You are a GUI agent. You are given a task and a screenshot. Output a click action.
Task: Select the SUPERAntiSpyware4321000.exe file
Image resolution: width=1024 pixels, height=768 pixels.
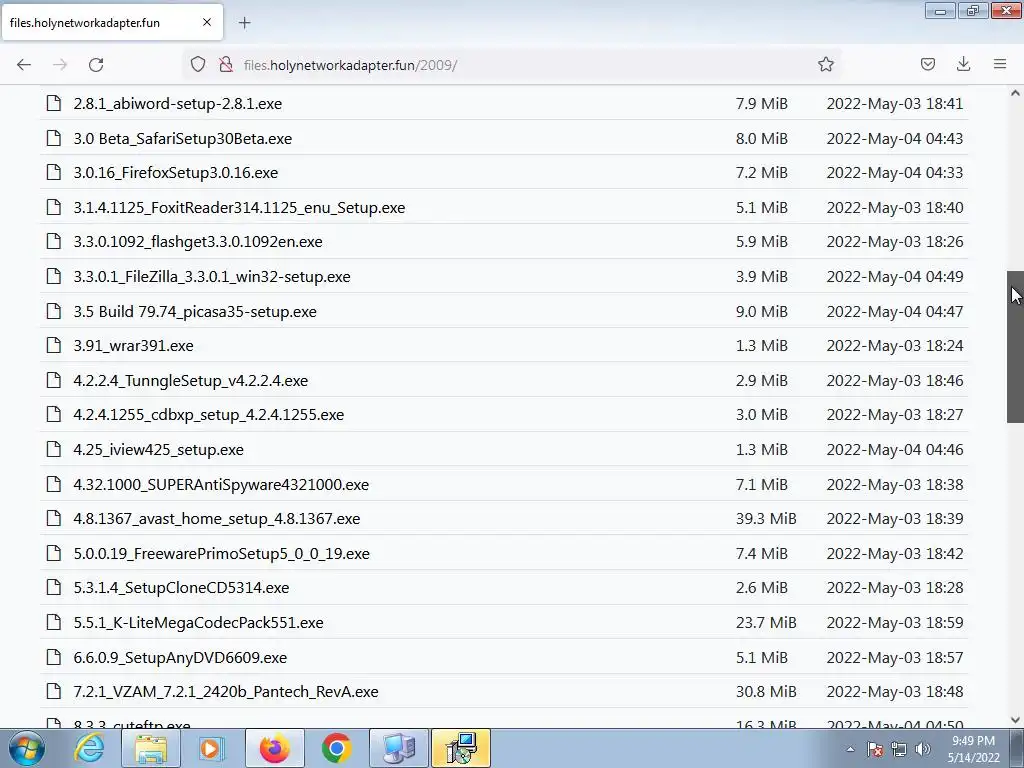point(221,485)
